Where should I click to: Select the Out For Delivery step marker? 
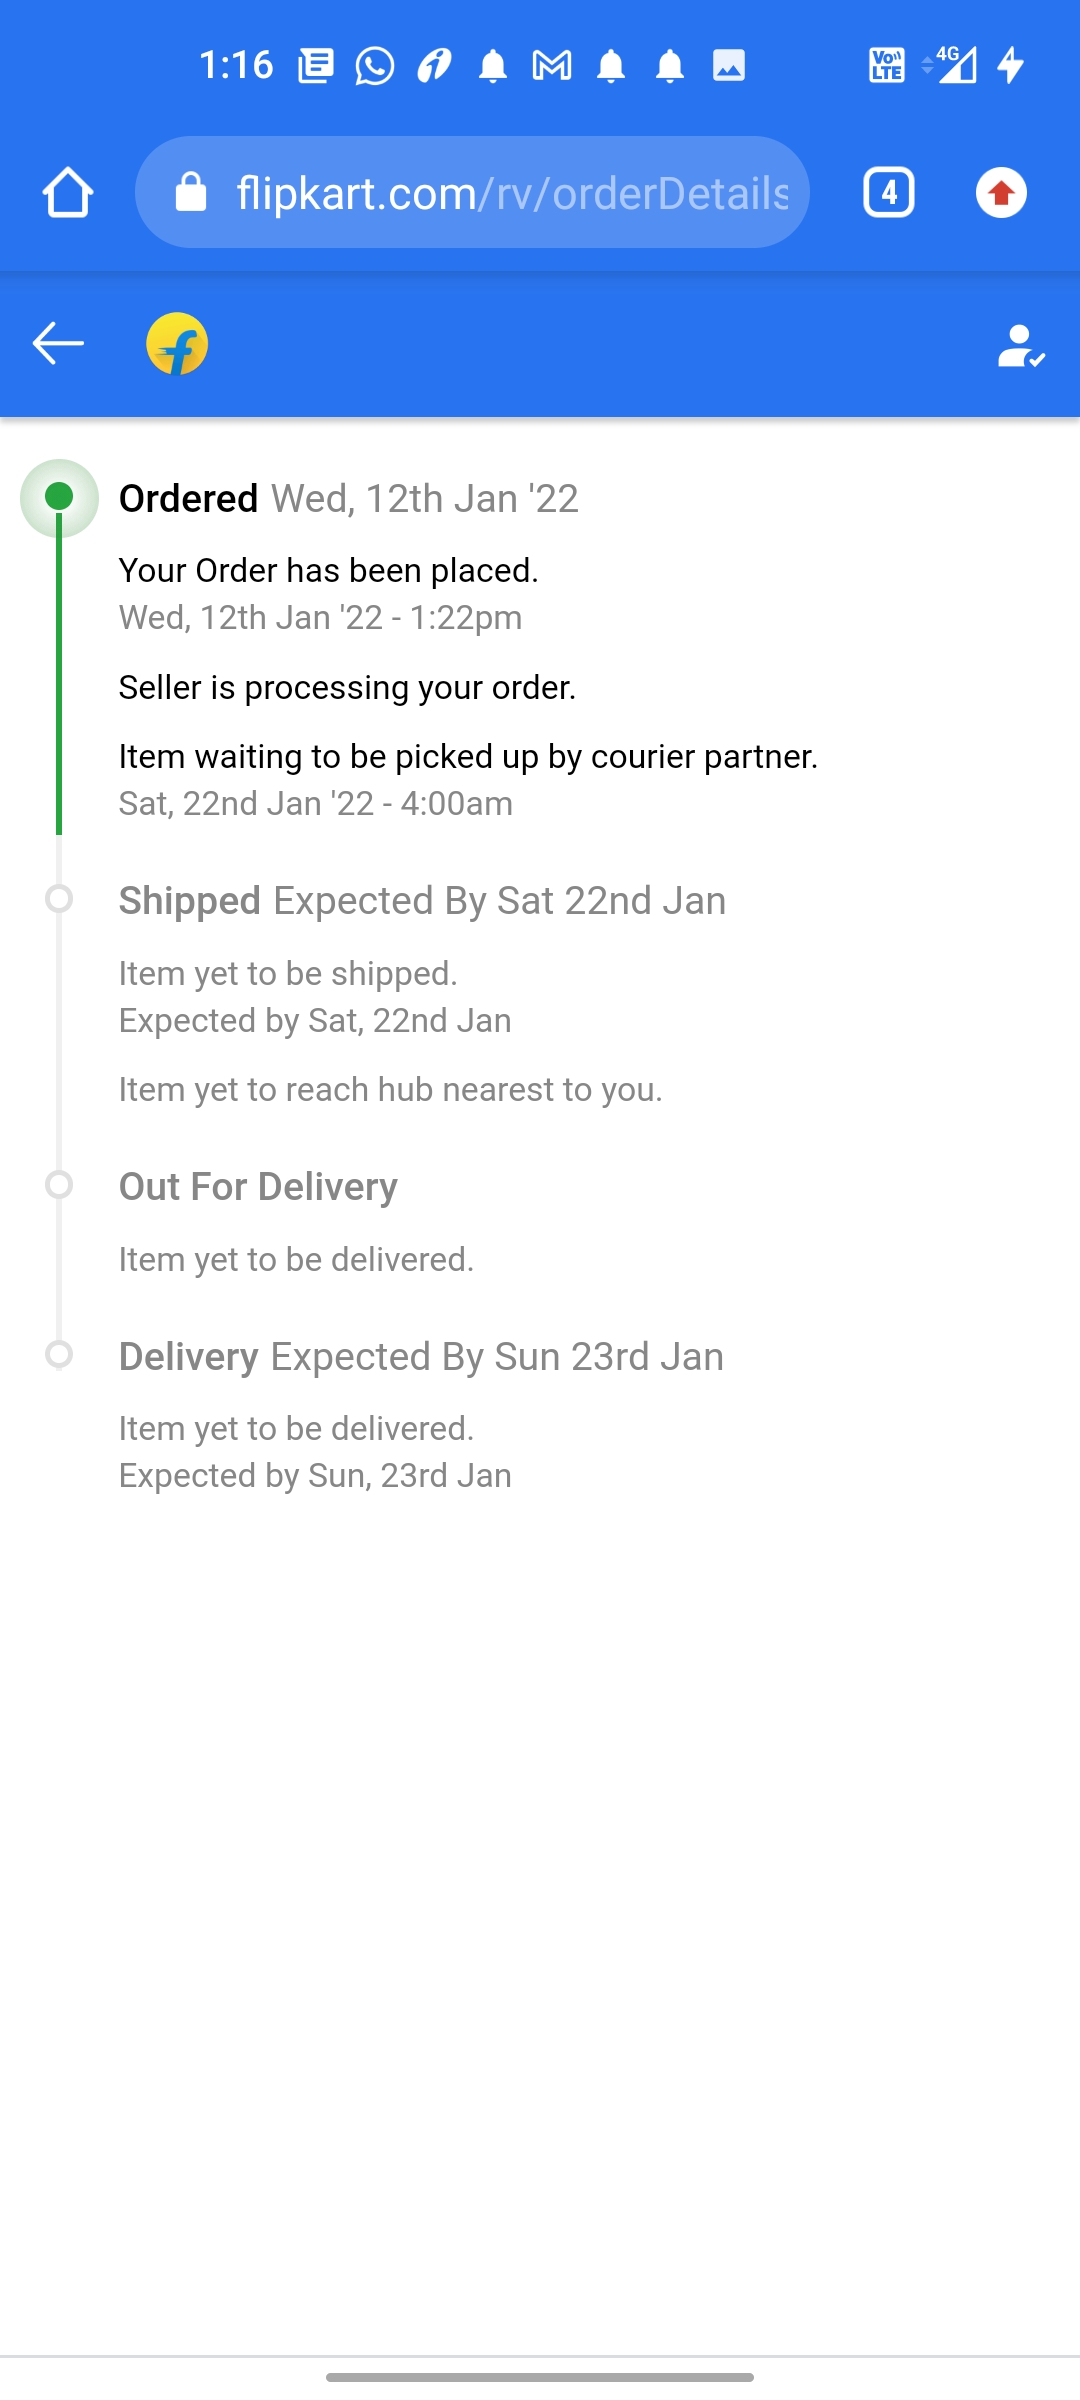59,1185
